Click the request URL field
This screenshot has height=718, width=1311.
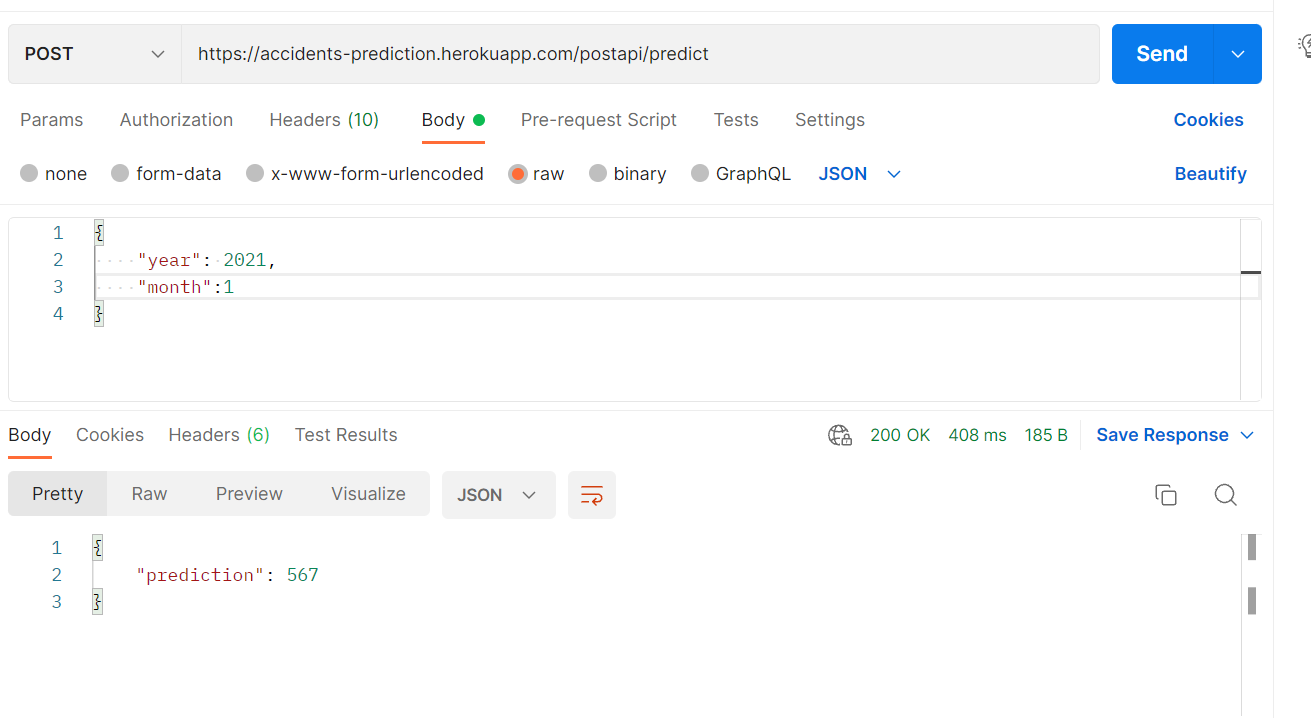tap(640, 54)
